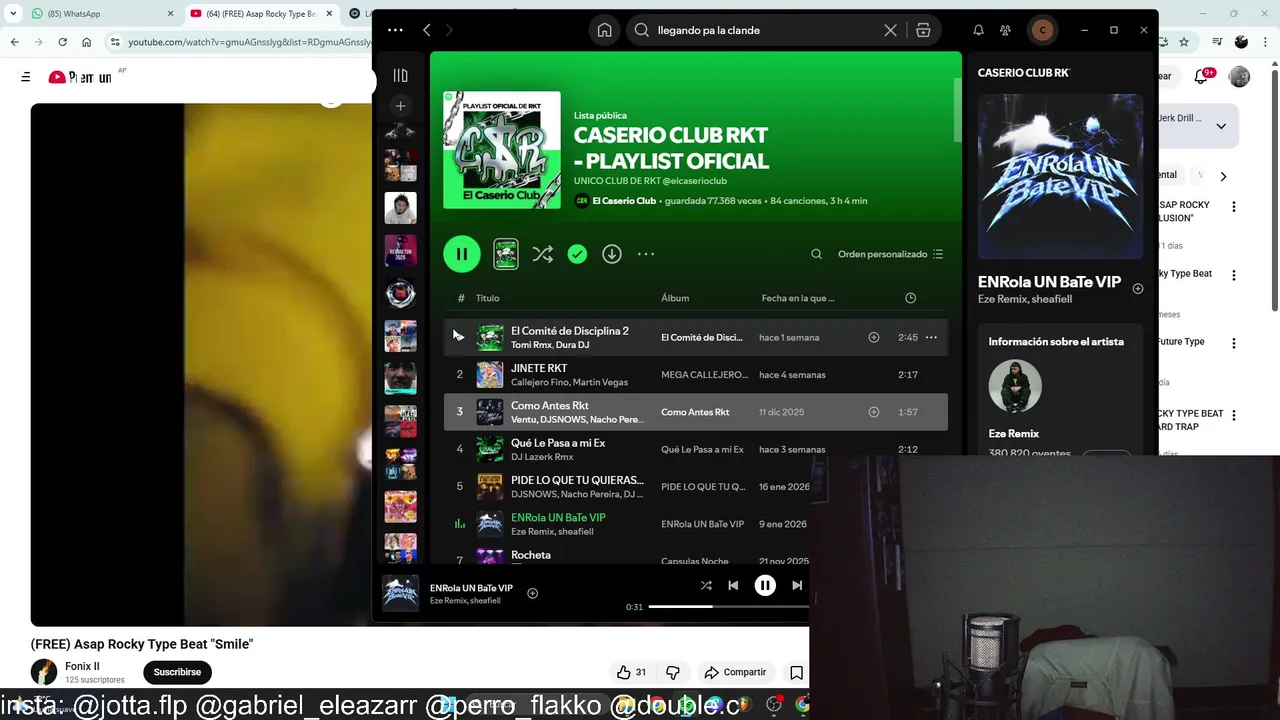This screenshot has width=1280, height=720.
Task: Toggle playlist preview cover button
Action: (506, 254)
